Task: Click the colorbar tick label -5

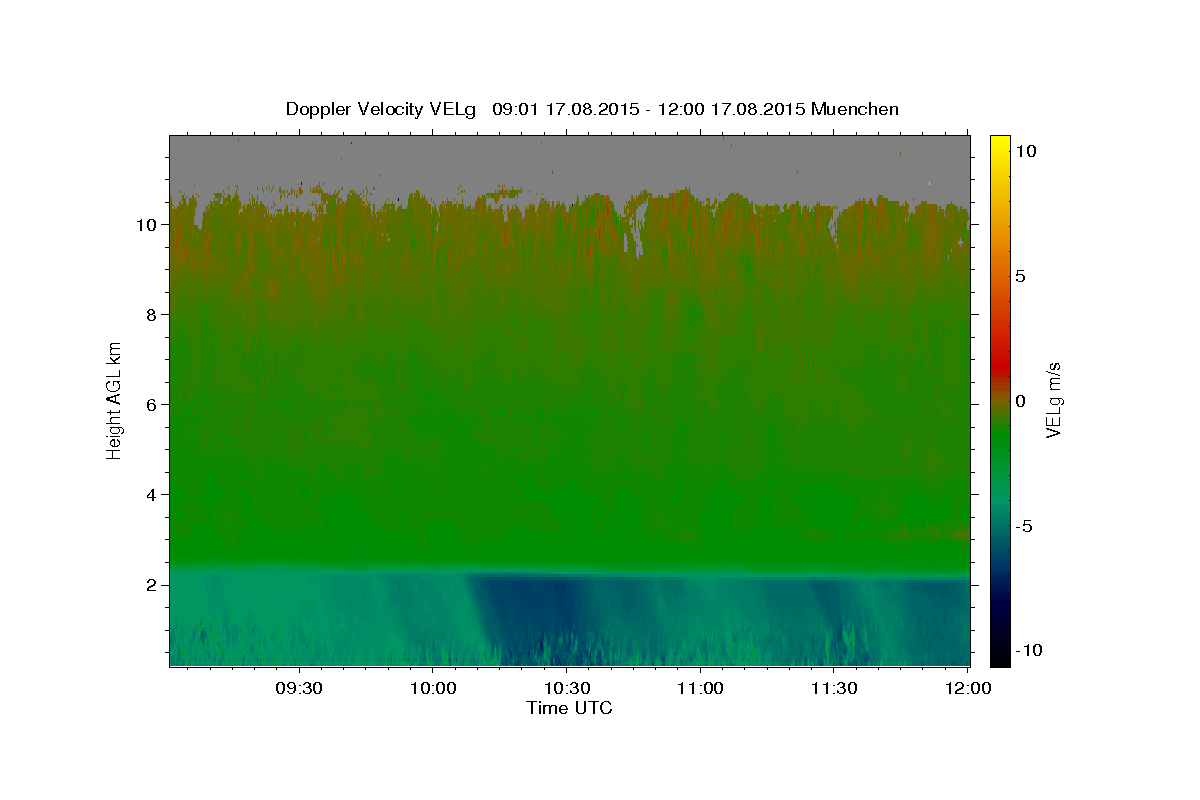Action: point(1025,526)
